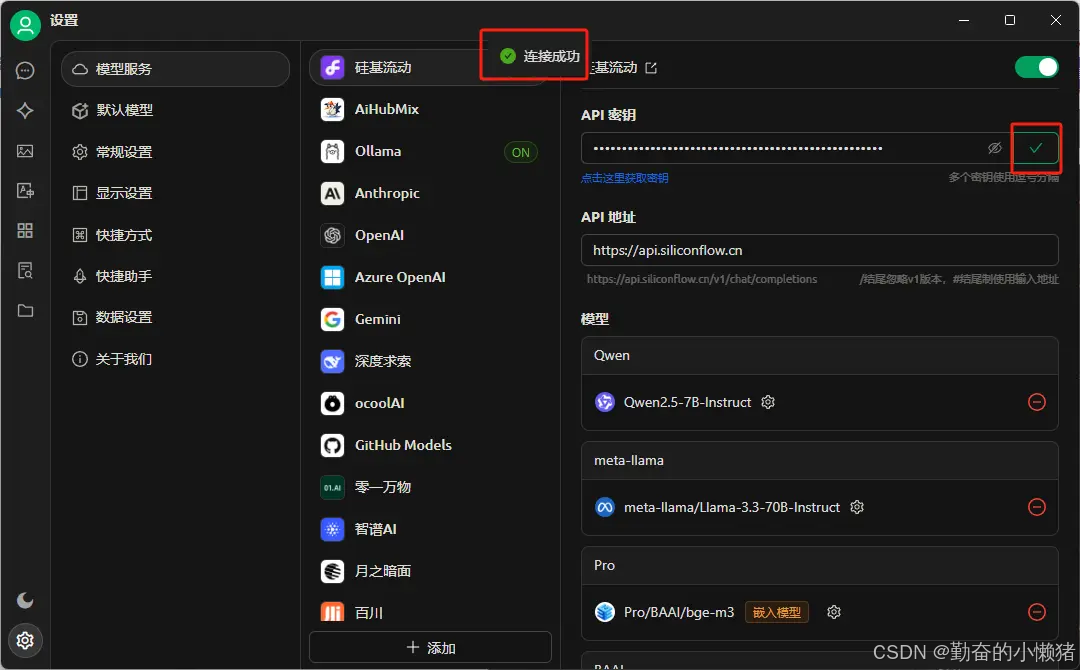Click the Ollama ON badge

(521, 152)
